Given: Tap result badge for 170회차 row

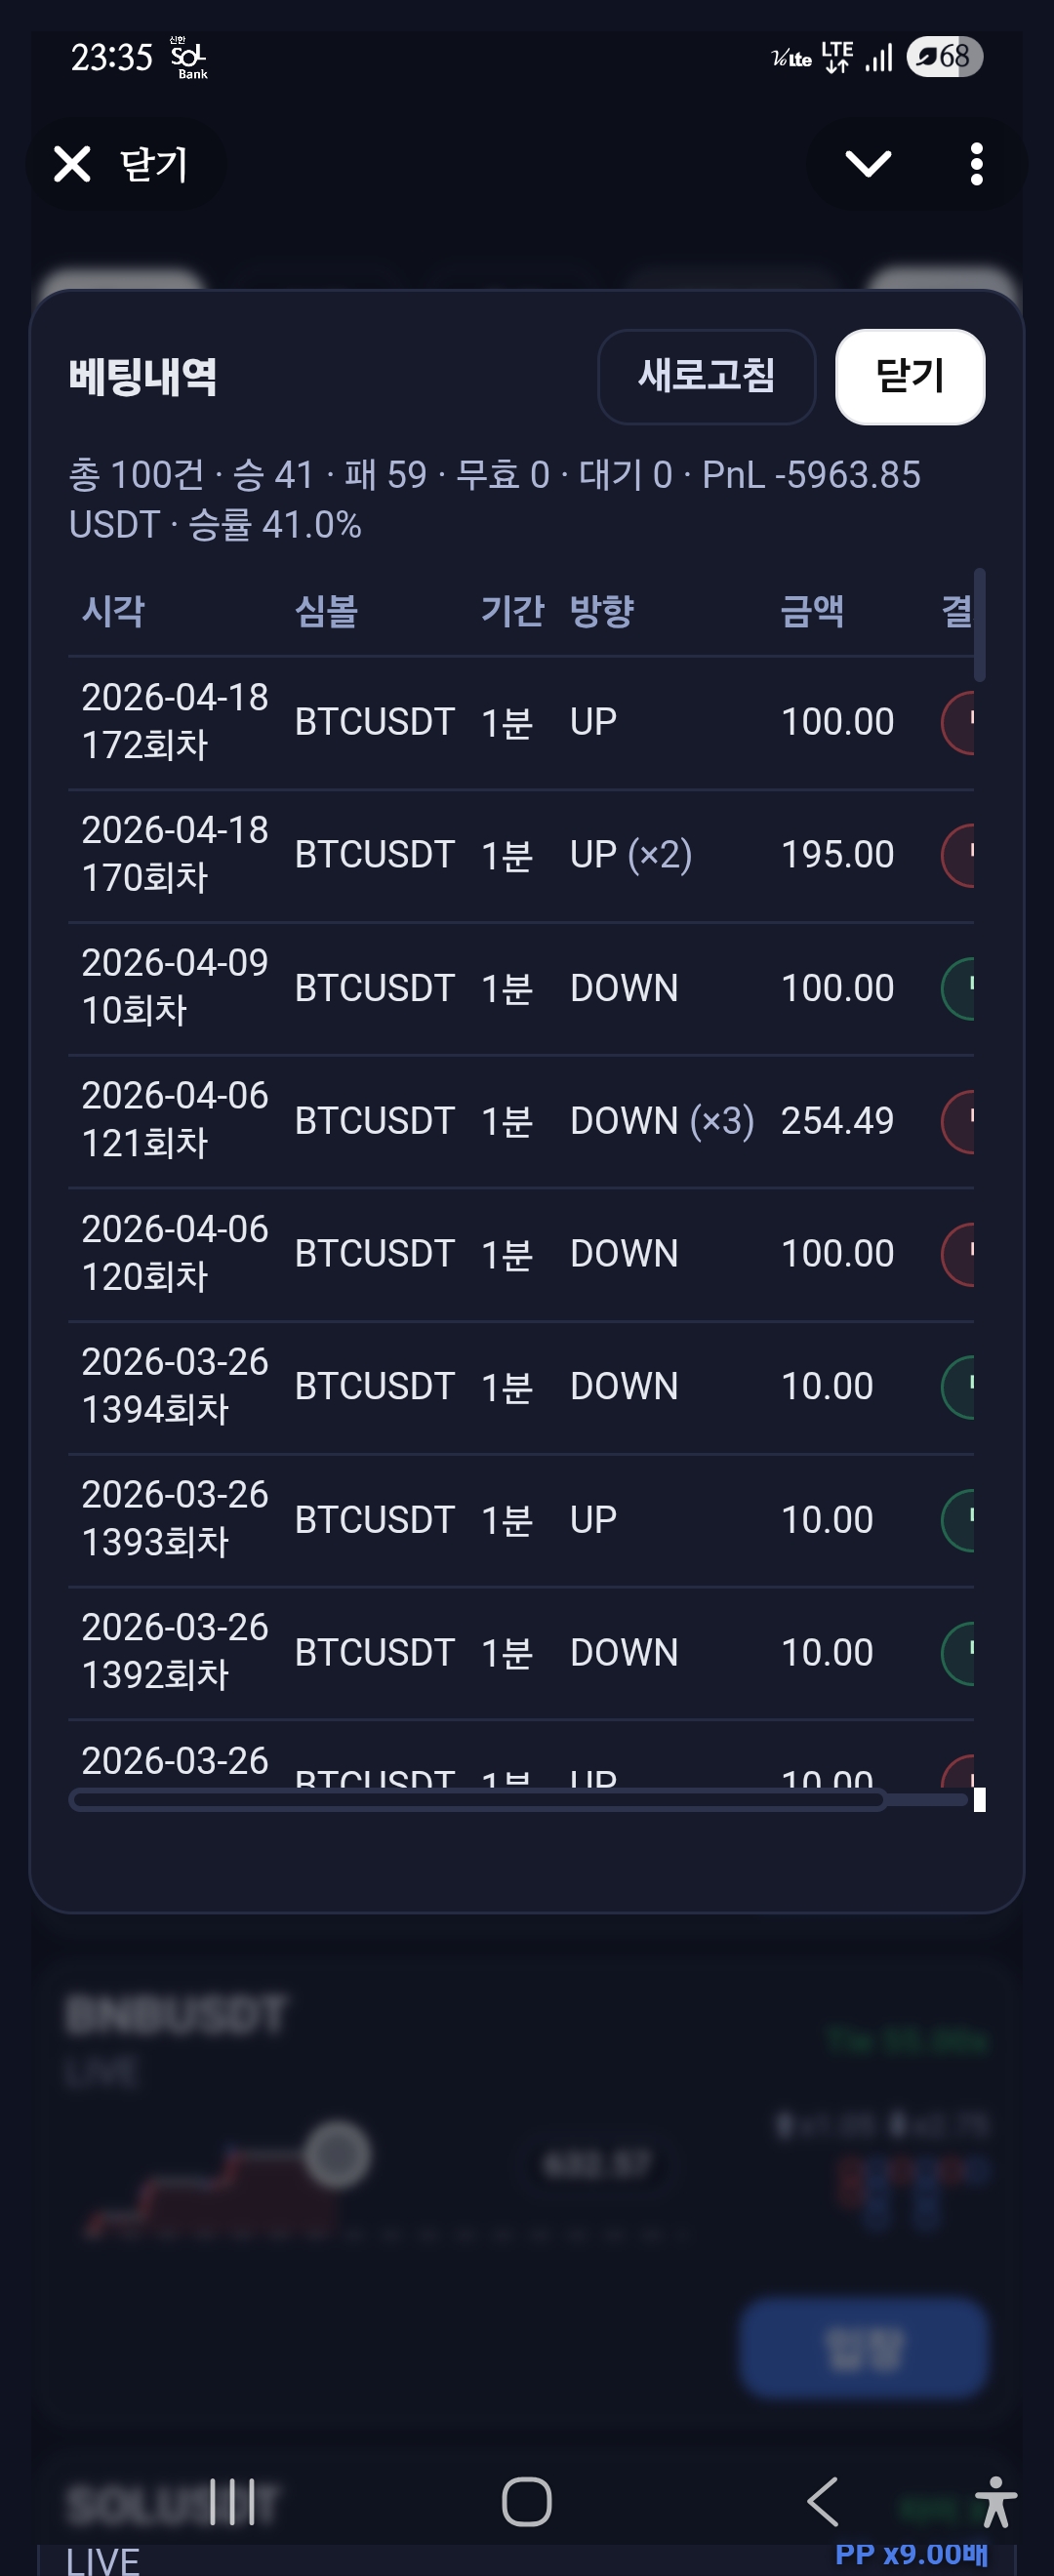Looking at the screenshot, I should pos(958,855).
